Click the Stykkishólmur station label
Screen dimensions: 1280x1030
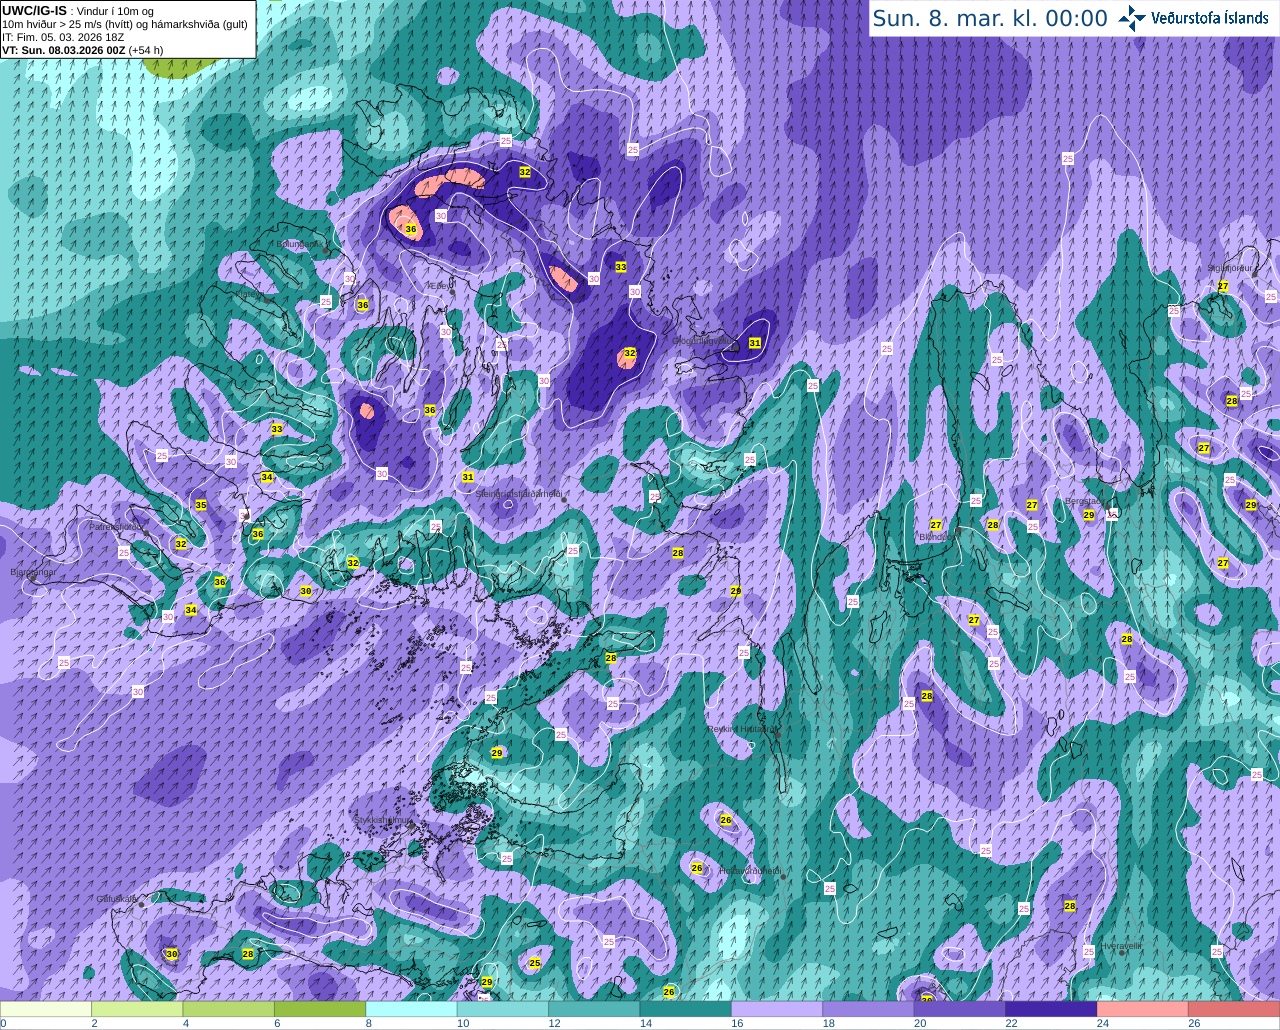(382, 820)
